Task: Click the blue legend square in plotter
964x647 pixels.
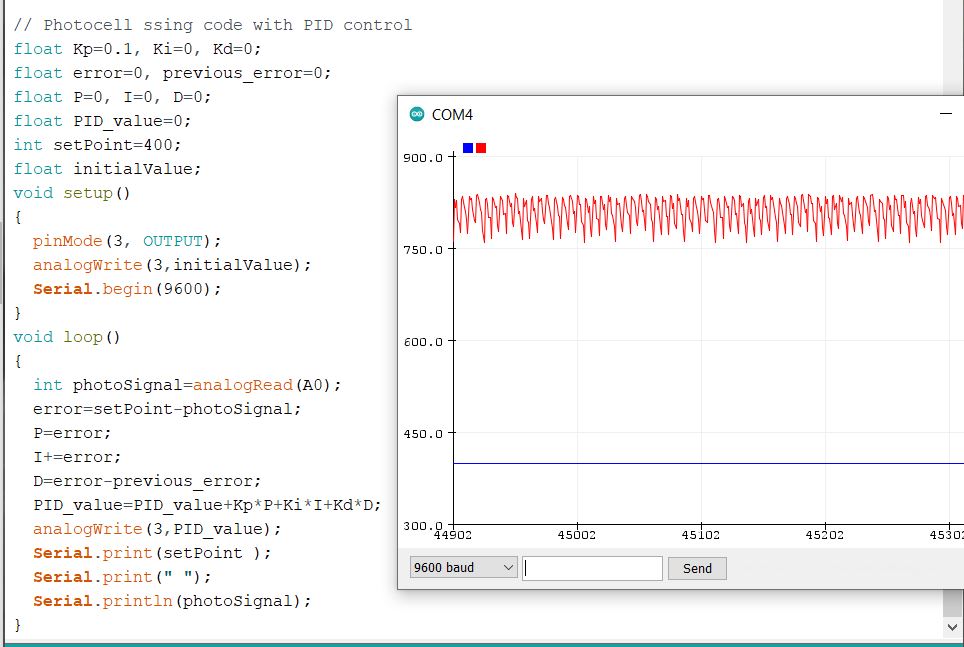Action: point(468,148)
